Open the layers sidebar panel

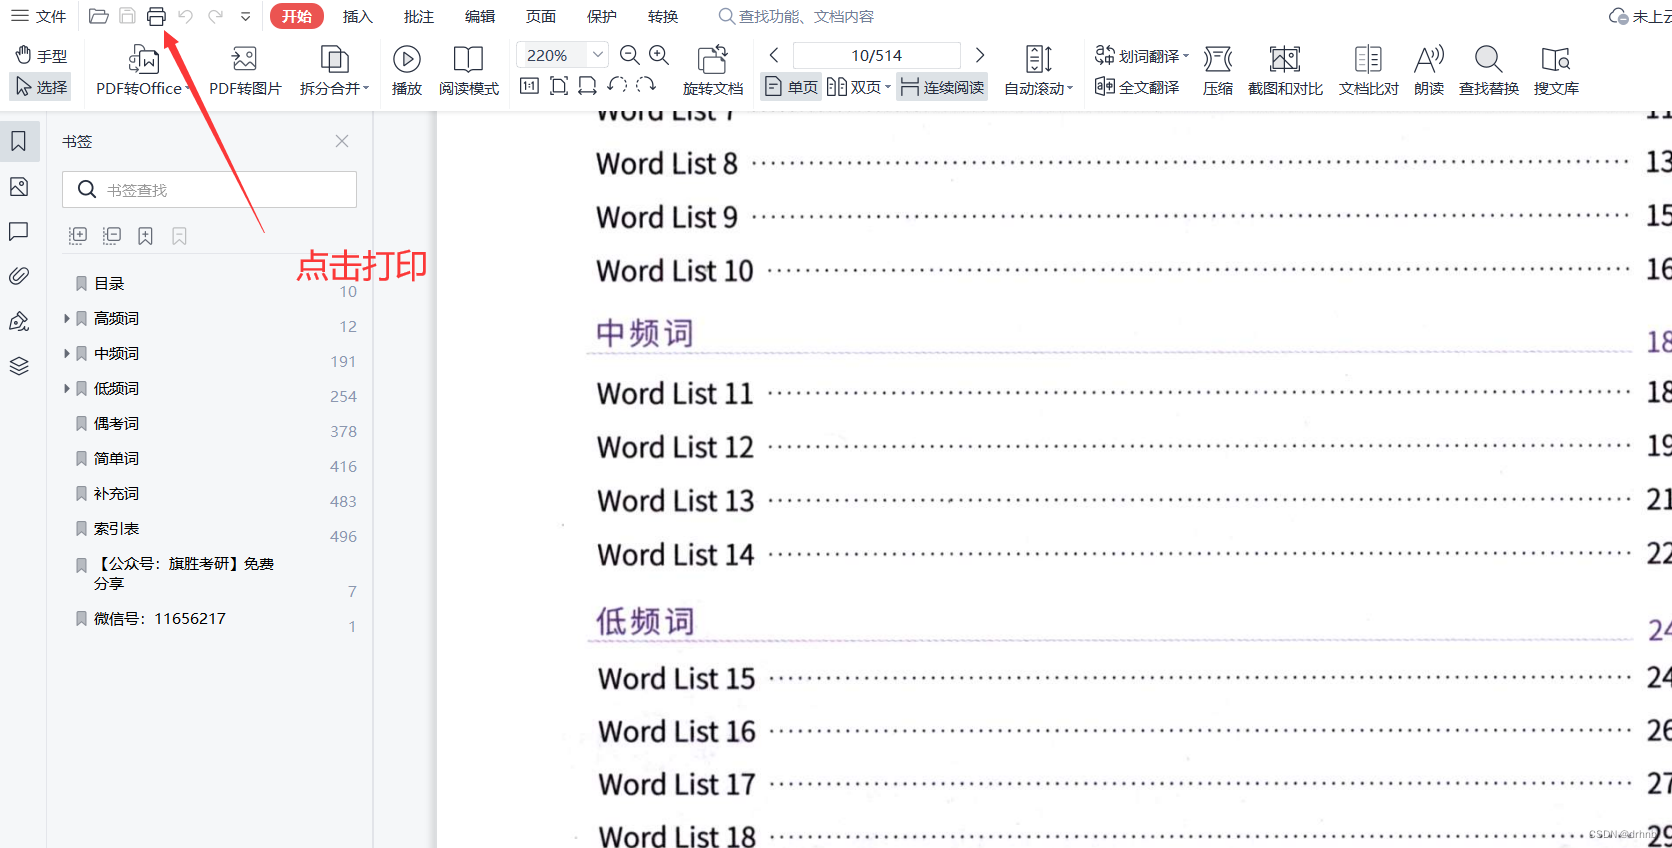(19, 366)
